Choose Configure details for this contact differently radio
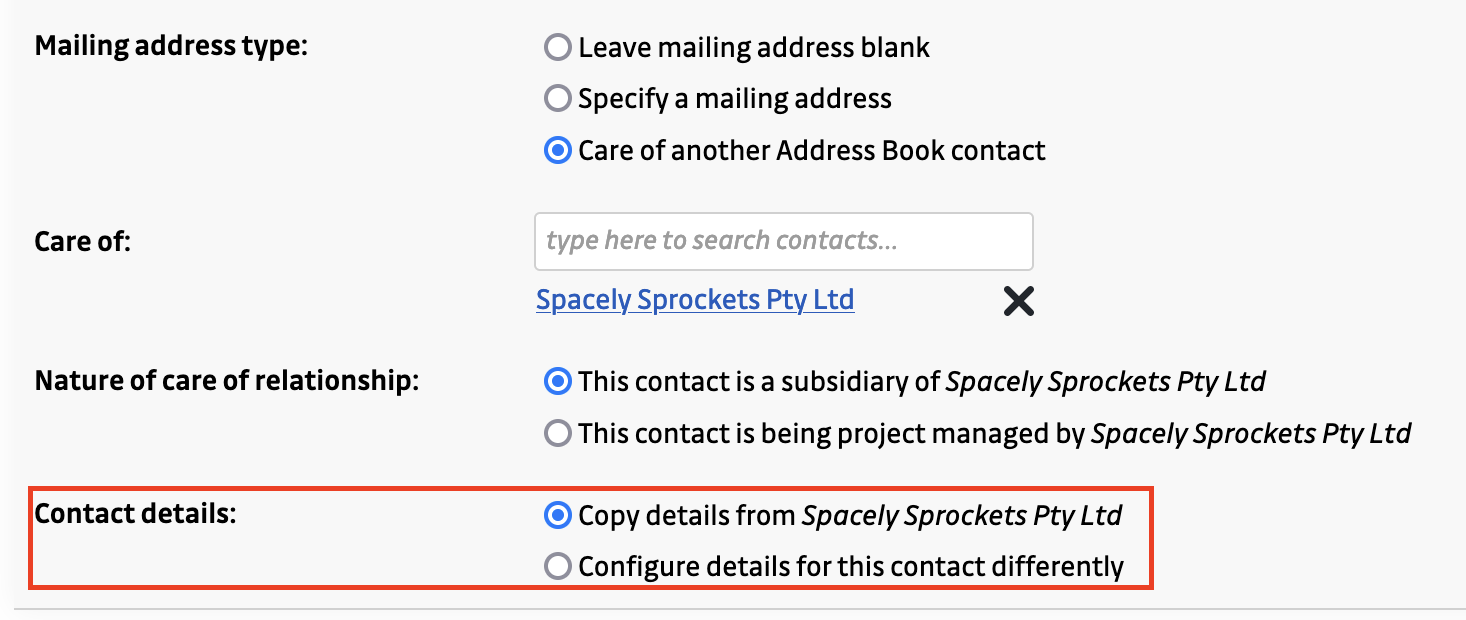The image size is (1466, 620). pos(557,567)
